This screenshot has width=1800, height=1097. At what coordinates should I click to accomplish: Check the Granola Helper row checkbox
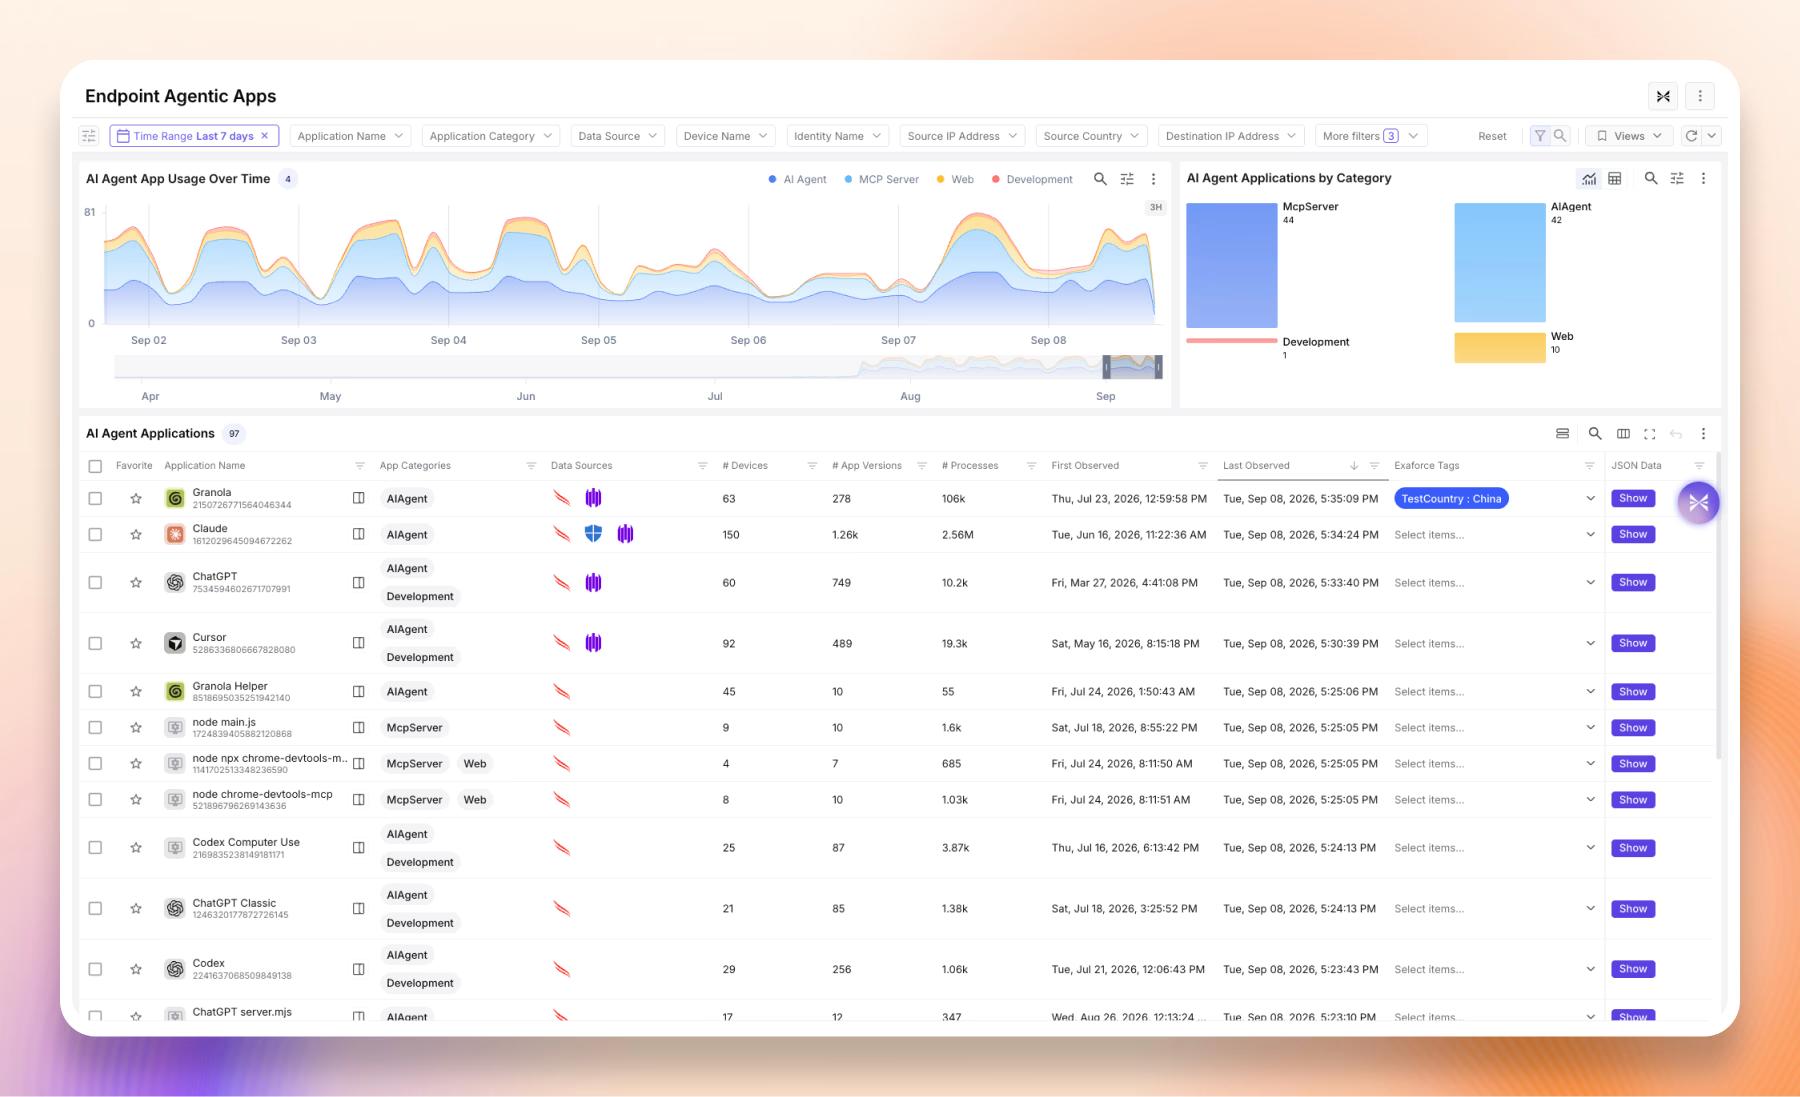(x=95, y=691)
